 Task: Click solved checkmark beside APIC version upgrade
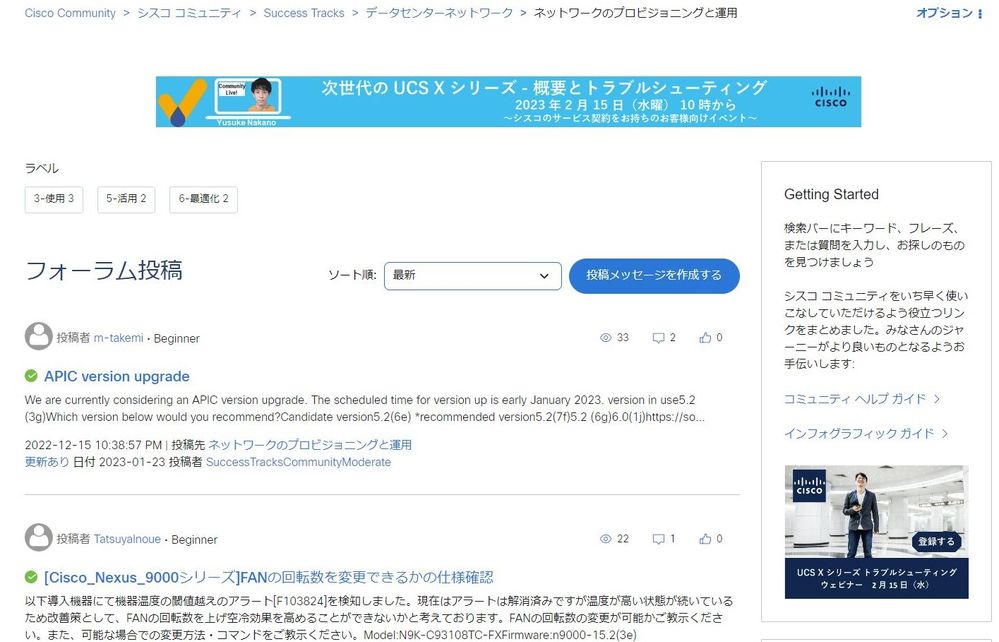[x=31, y=376]
